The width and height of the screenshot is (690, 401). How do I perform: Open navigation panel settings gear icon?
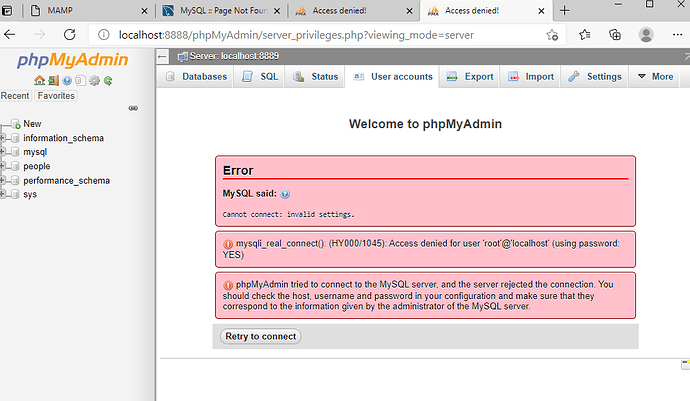coord(94,81)
